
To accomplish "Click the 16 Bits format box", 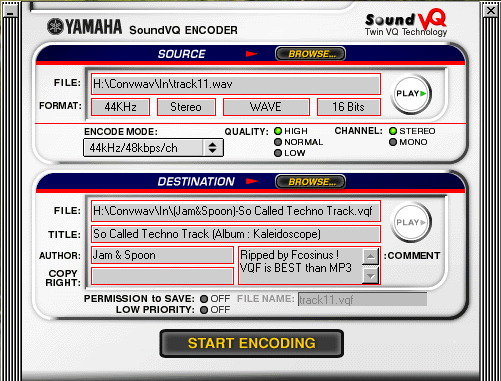I will click(x=348, y=107).
